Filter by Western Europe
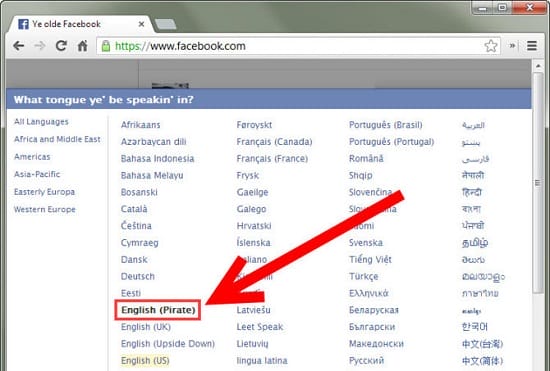The width and height of the screenshot is (550, 371). click(45, 209)
